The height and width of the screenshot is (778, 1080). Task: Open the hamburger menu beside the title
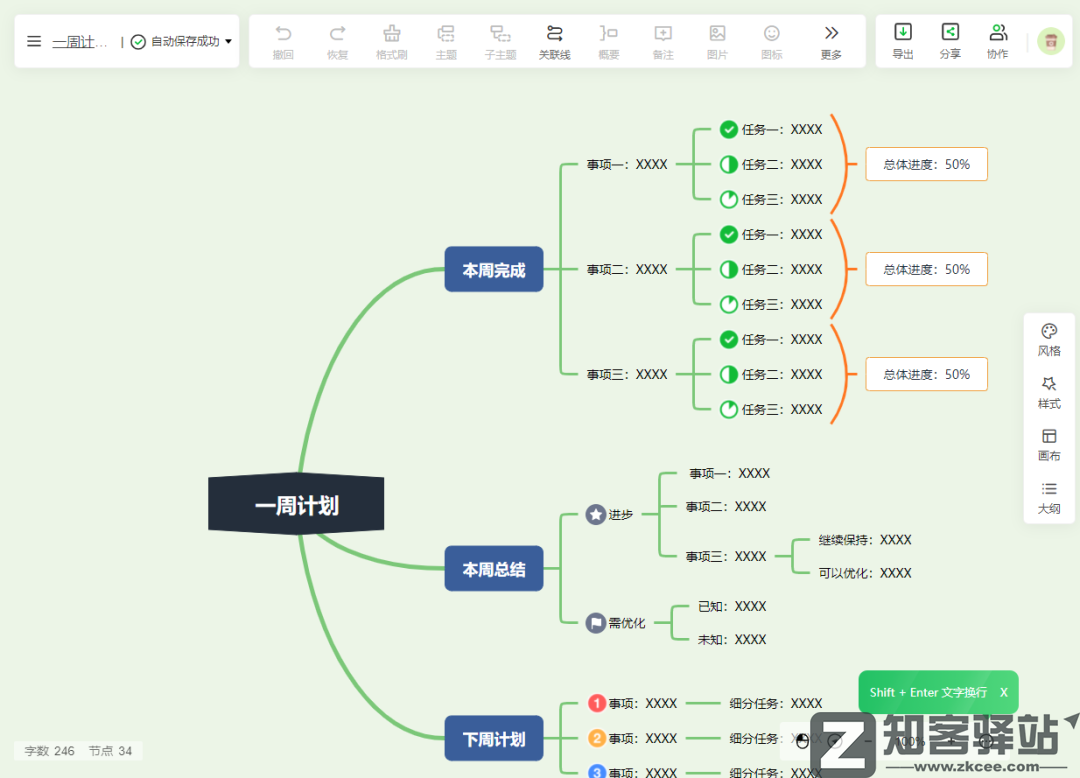pos(33,41)
